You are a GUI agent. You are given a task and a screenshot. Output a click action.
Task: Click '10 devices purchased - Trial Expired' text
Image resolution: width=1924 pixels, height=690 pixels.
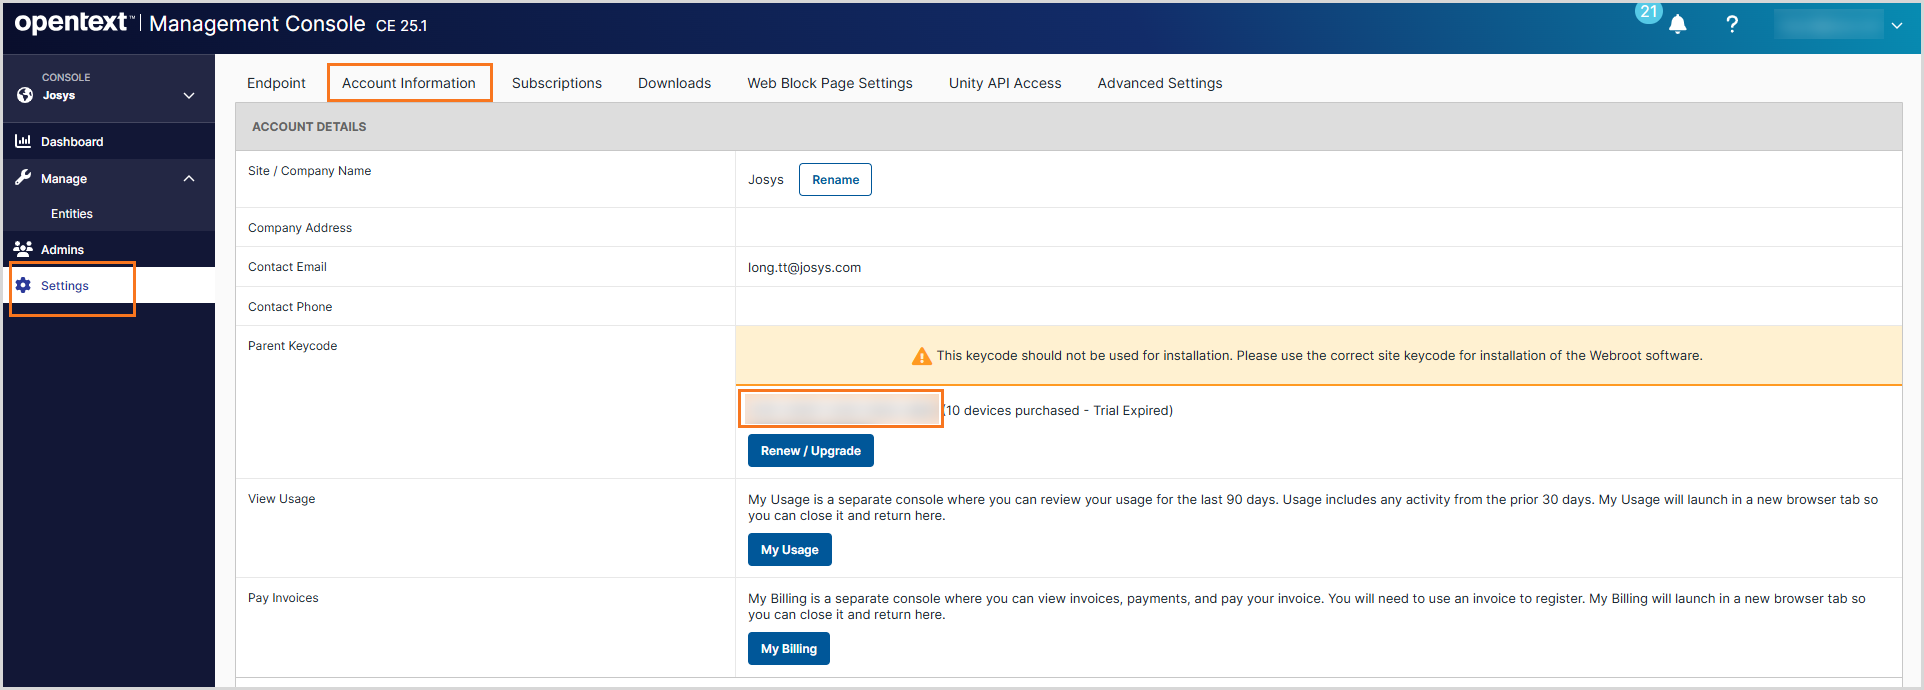tap(1060, 411)
